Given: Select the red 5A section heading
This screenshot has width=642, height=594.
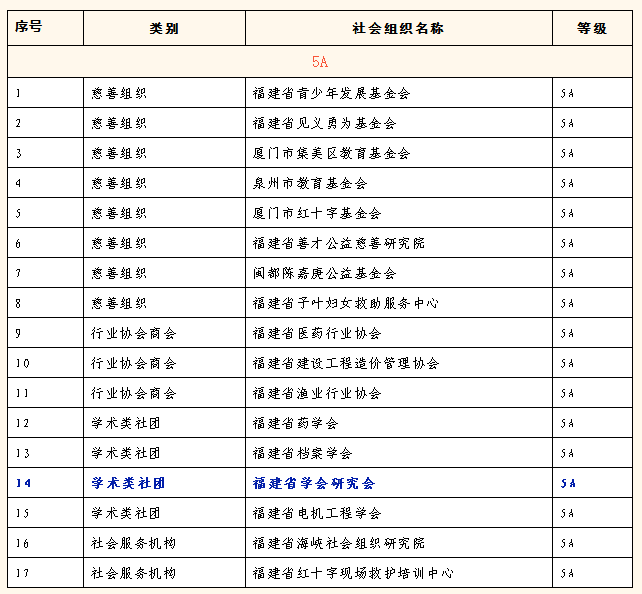Looking at the screenshot, I should tap(320, 62).
